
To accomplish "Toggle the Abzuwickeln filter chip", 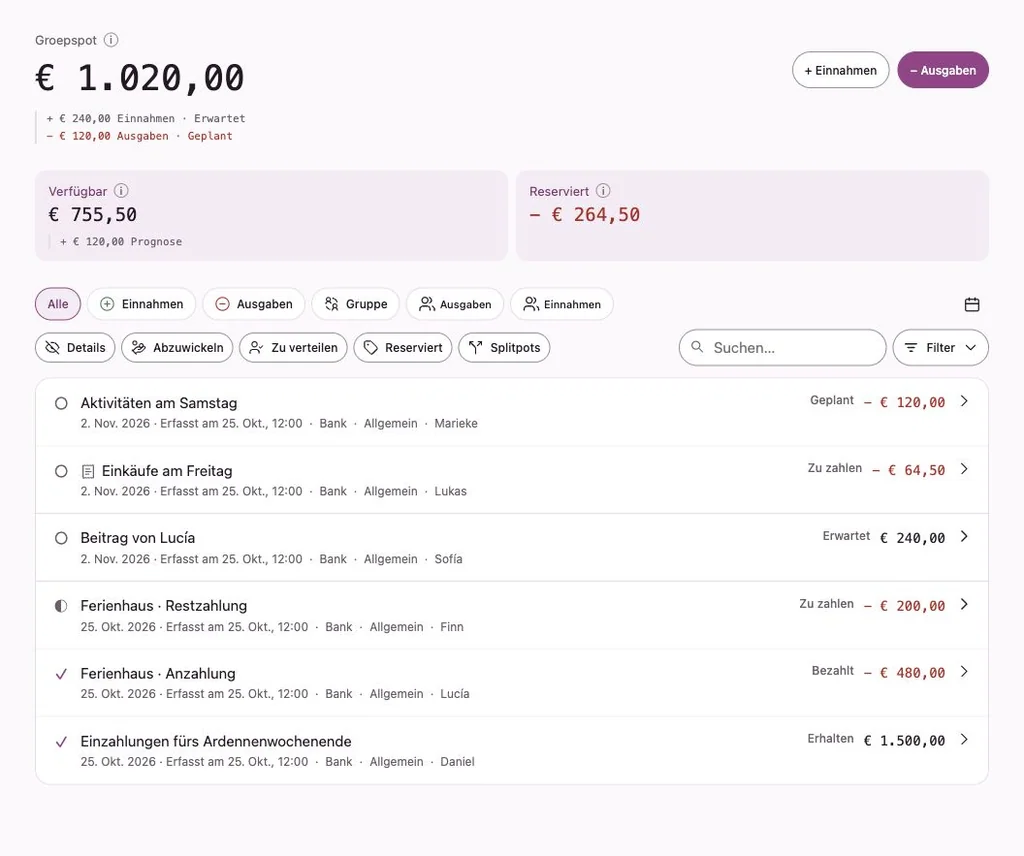I will click(x=178, y=347).
